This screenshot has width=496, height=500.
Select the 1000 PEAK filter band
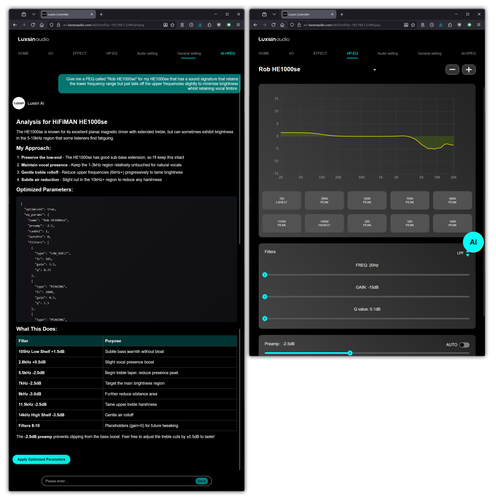(452, 223)
